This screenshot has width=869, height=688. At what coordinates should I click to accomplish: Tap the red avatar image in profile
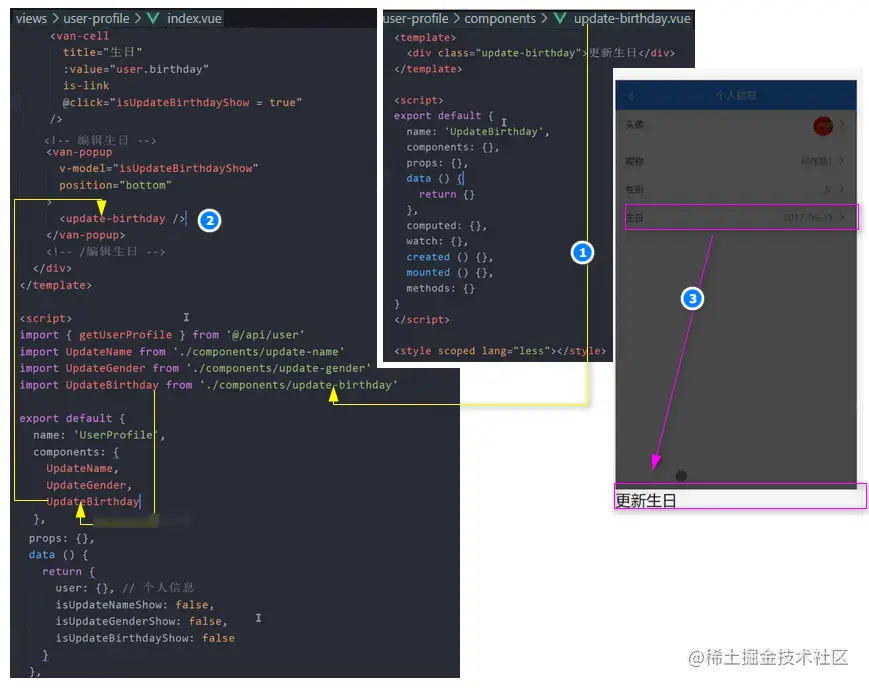click(x=823, y=126)
